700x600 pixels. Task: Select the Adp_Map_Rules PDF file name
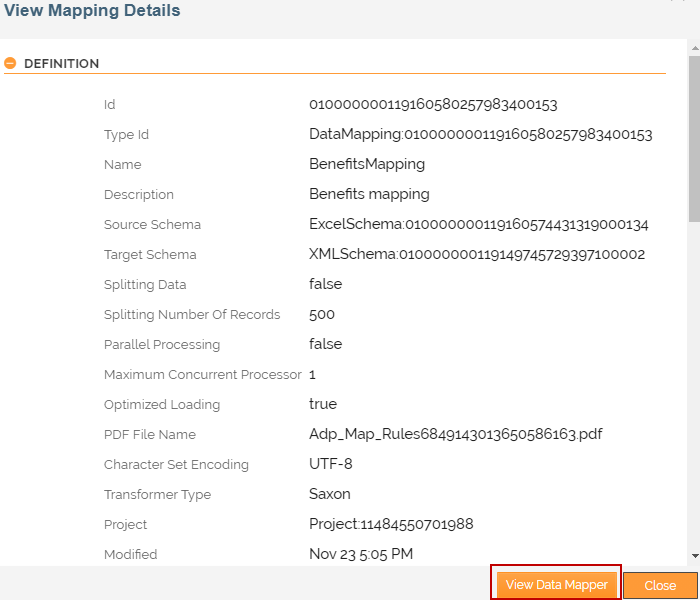455,434
